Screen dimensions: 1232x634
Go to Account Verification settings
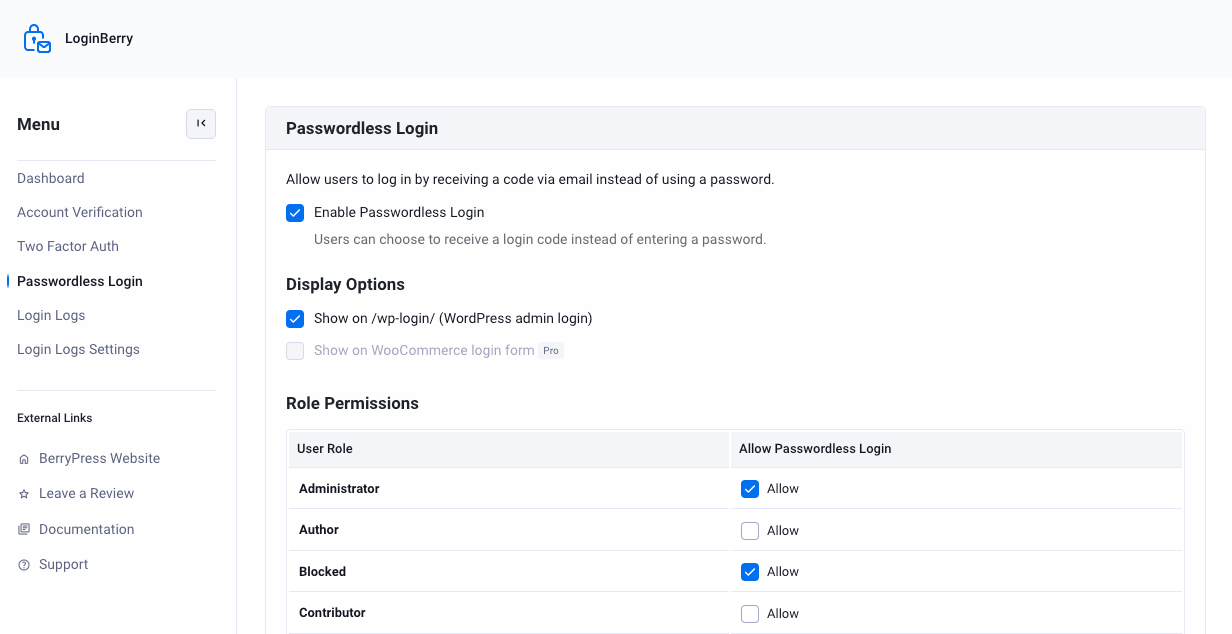click(x=80, y=212)
